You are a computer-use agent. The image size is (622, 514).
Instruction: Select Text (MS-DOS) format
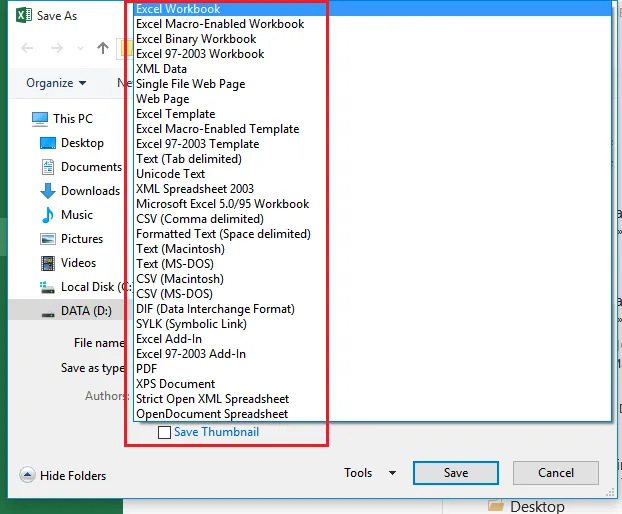[x=372, y=264]
